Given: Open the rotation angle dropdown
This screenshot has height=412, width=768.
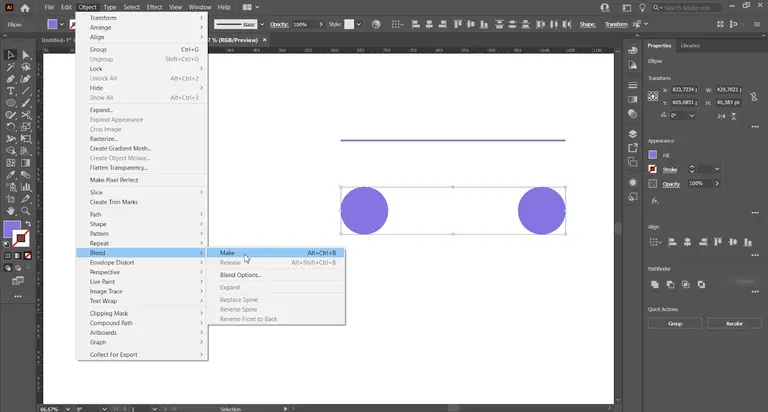Looking at the screenshot, I should [692, 116].
